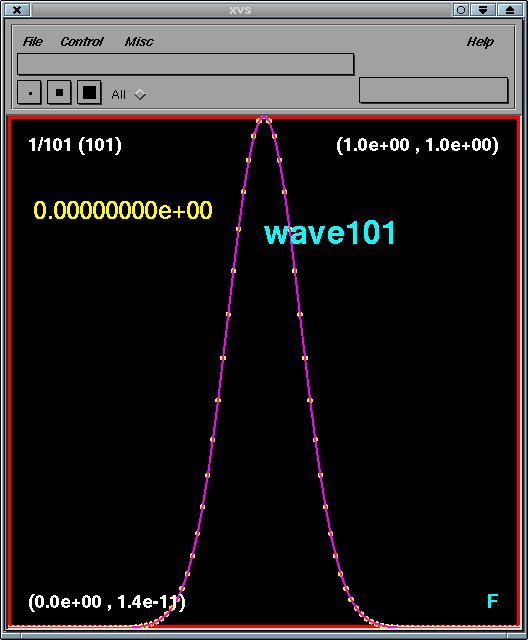528x640 pixels.
Task: Open the Control menu
Action: (82, 42)
